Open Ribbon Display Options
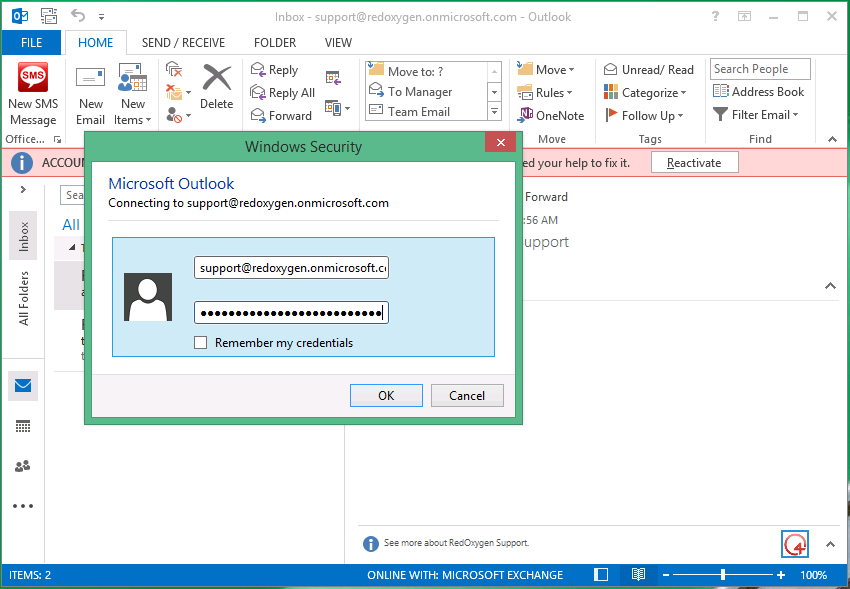The image size is (850, 589). 745,17
